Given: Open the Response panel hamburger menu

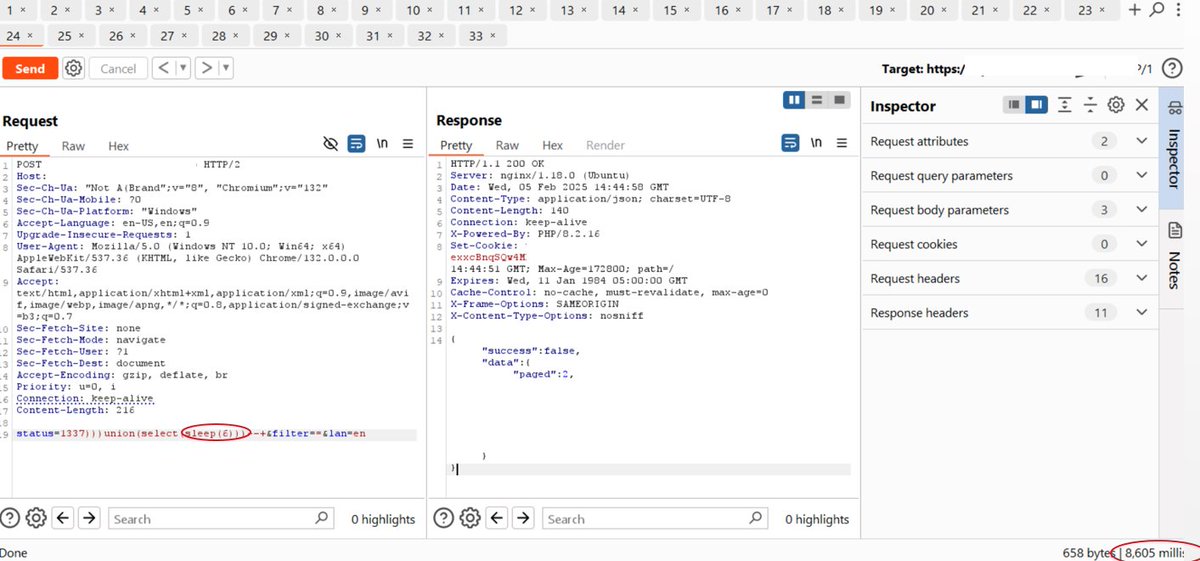Looking at the screenshot, I should (842, 142).
